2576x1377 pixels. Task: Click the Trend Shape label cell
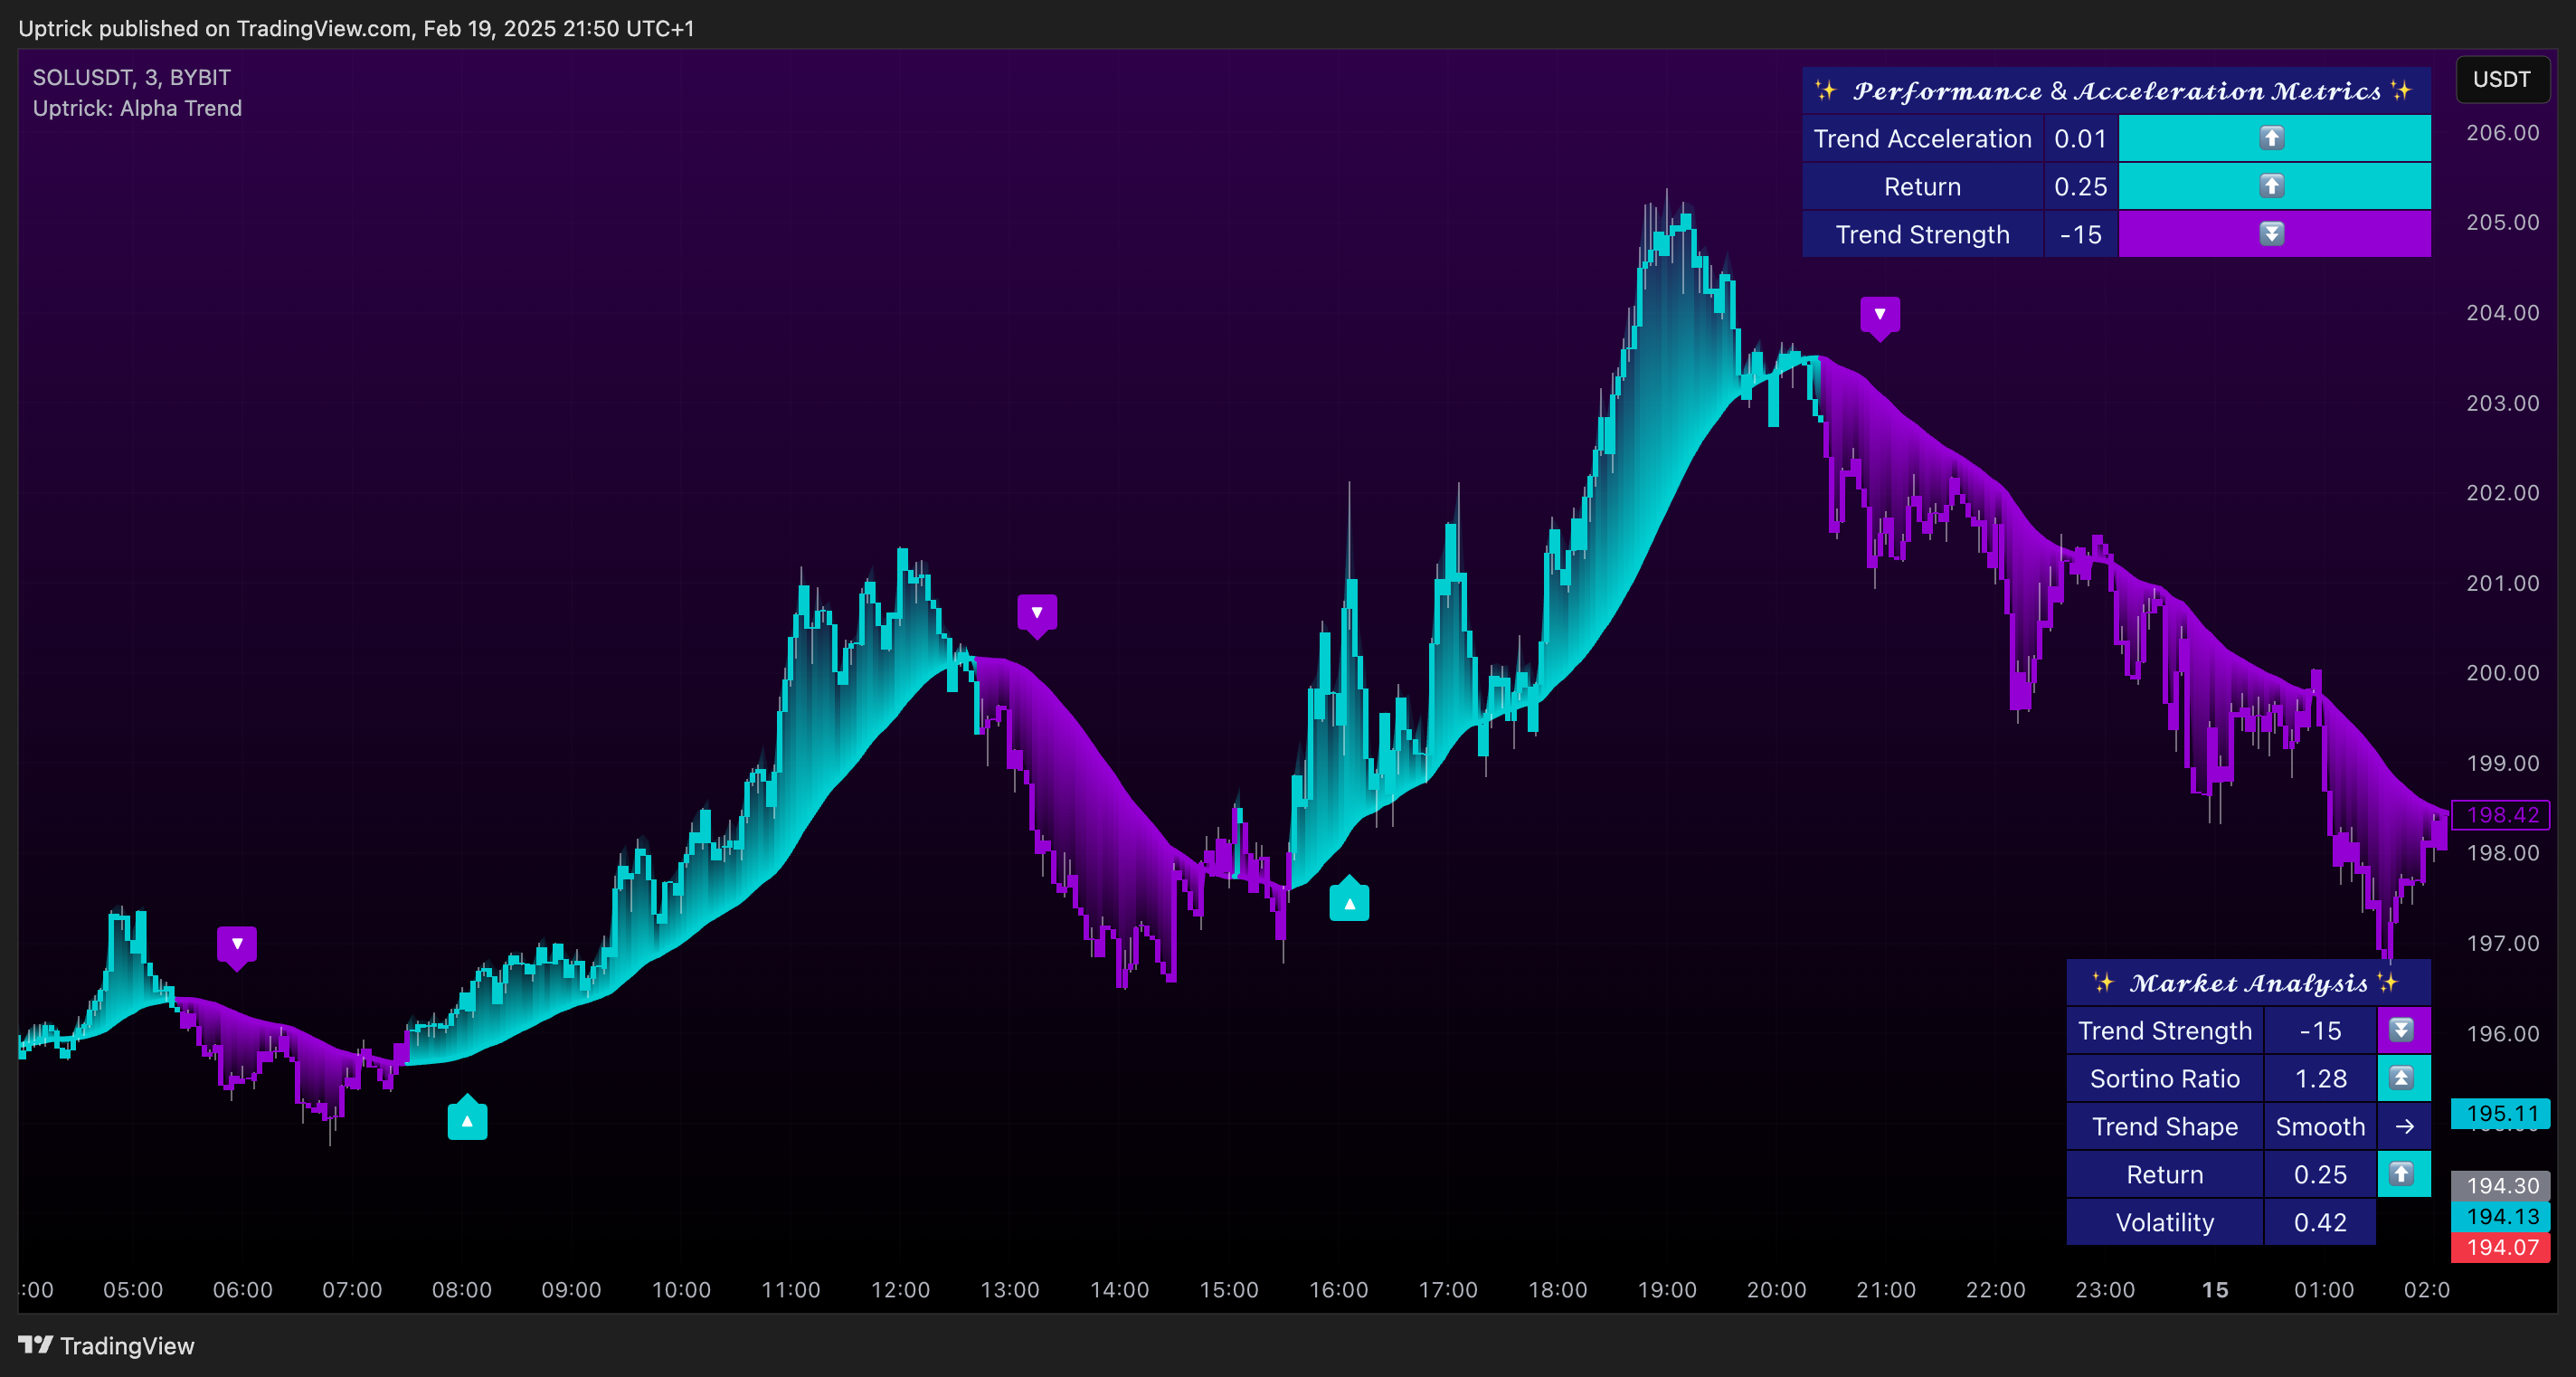2165,1127
